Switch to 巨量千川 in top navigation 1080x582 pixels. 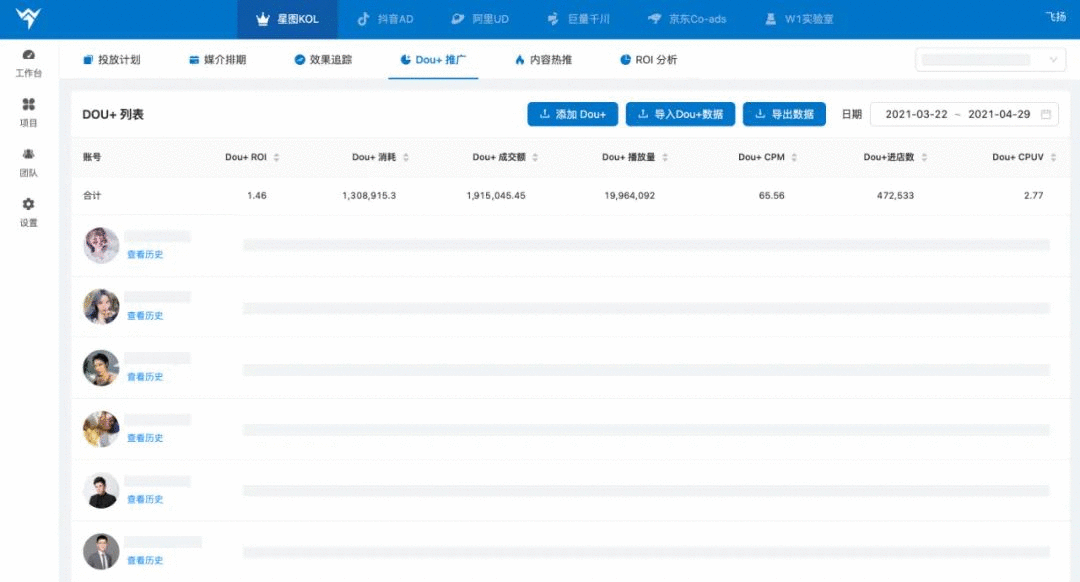click(579, 19)
